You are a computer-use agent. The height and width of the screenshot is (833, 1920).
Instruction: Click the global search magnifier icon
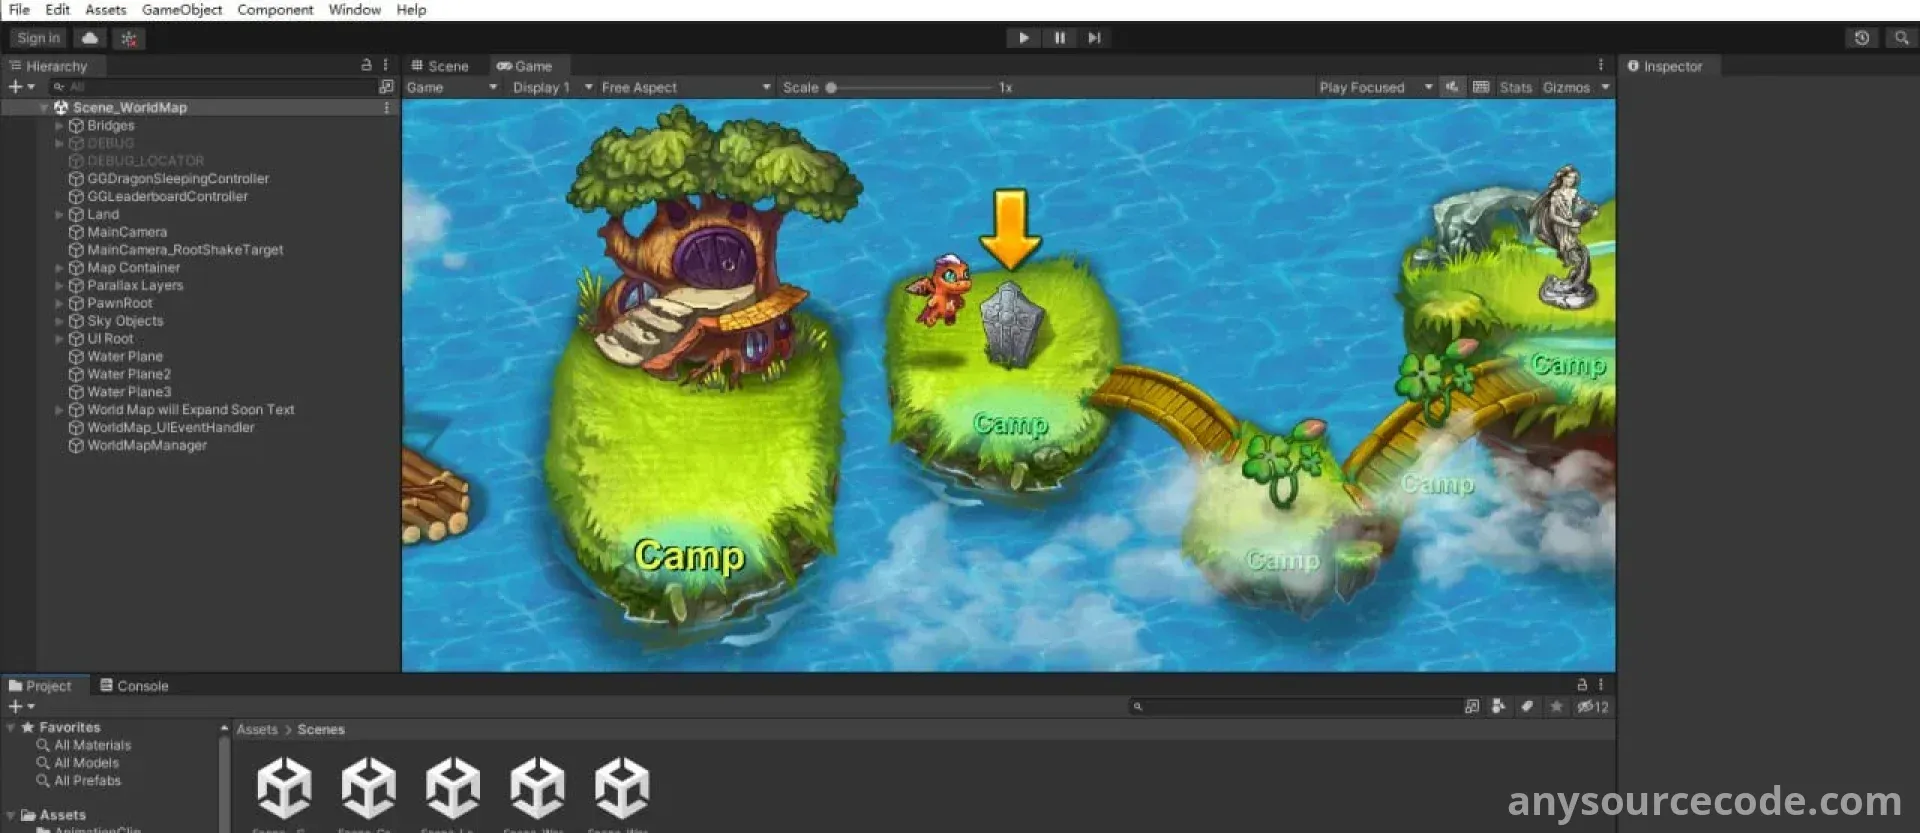[x=1901, y=38]
